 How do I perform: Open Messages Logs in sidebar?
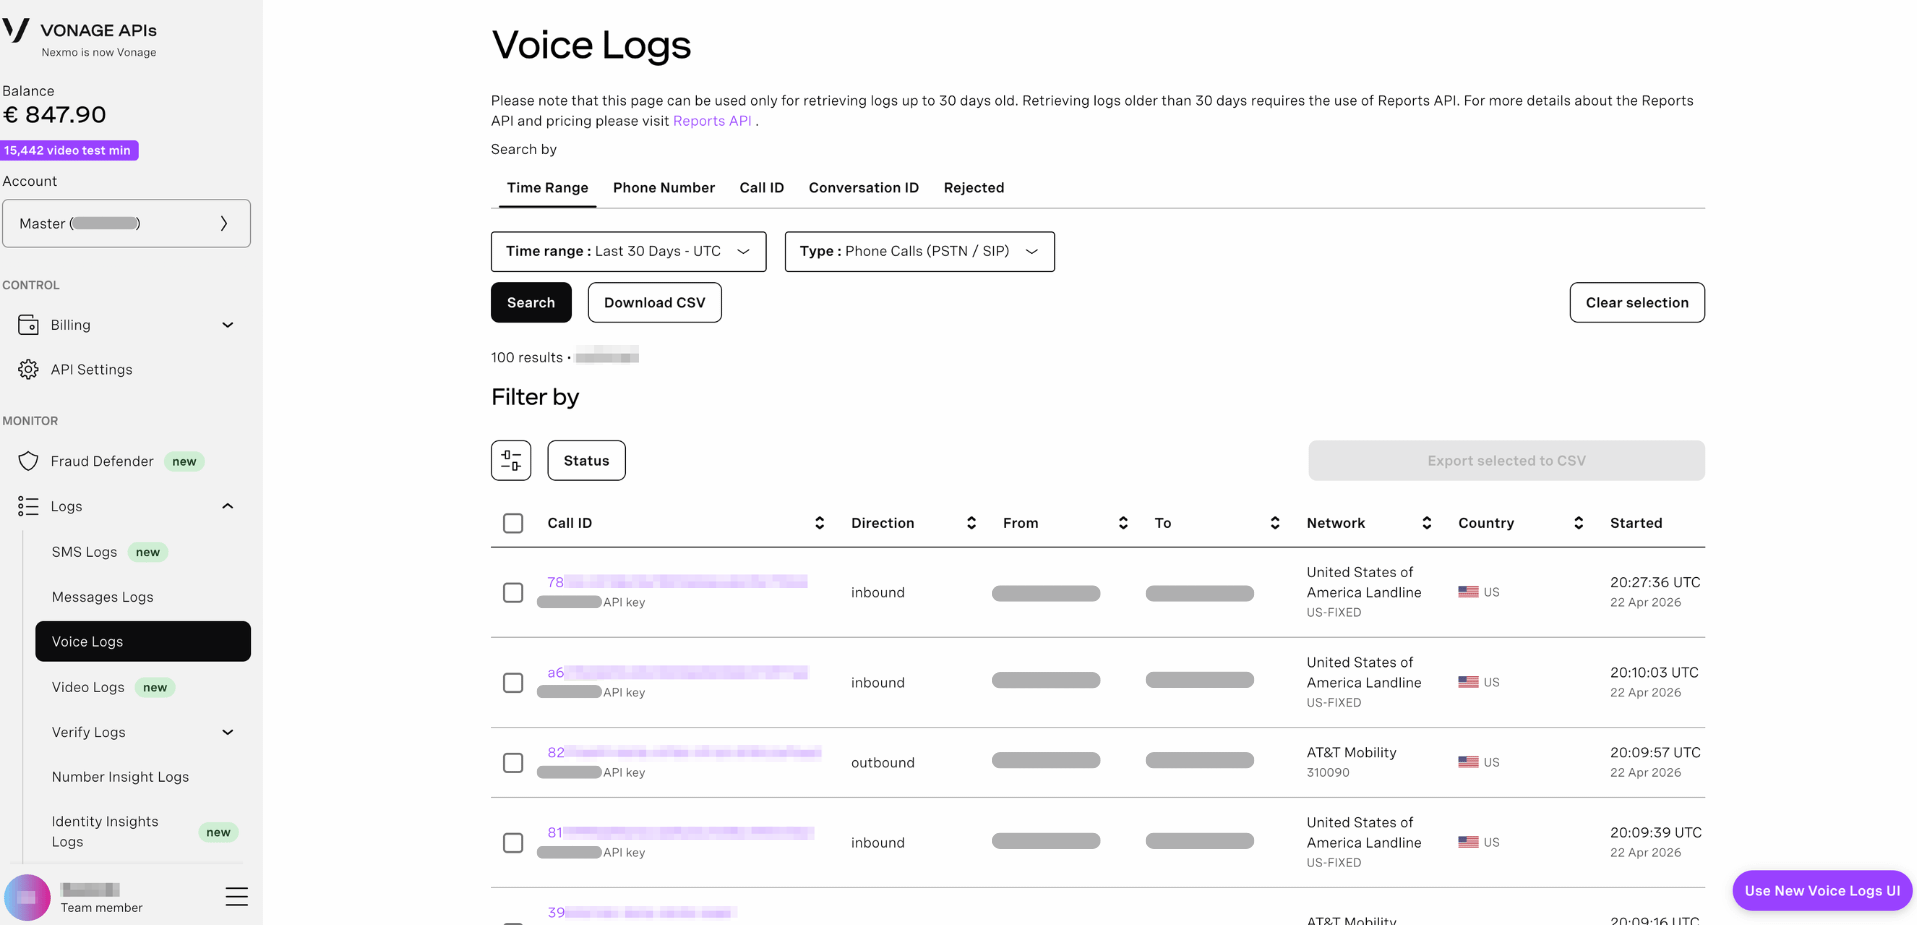(x=103, y=597)
